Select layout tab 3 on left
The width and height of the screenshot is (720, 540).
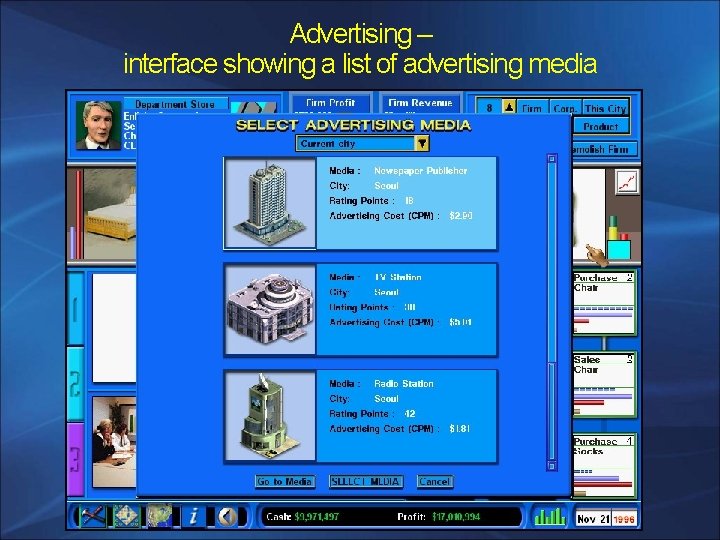[76, 459]
